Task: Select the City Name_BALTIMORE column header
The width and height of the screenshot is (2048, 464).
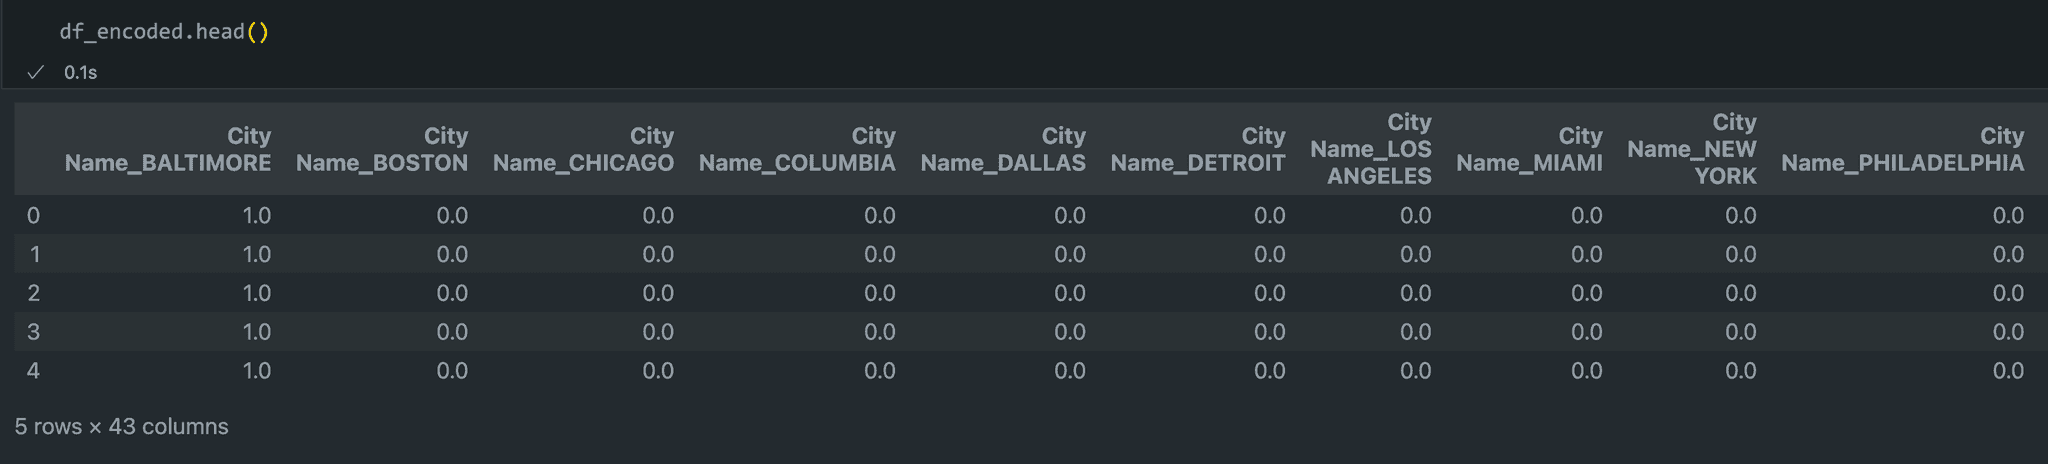Action: coord(168,150)
